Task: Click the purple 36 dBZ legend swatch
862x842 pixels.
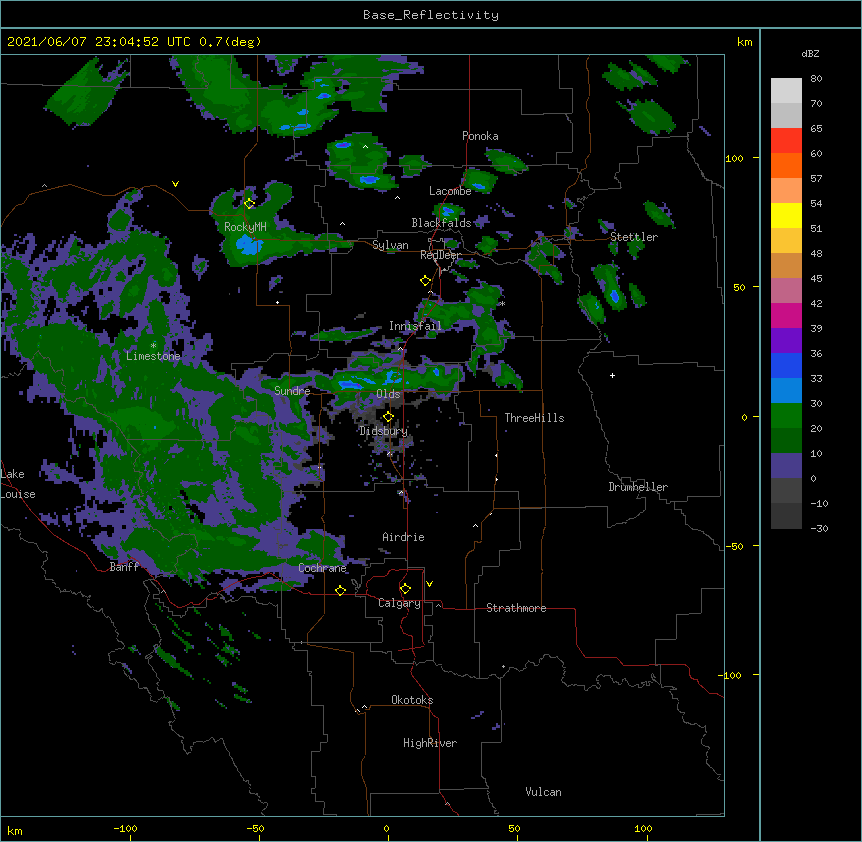Action: pyautogui.click(x=786, y=341)
